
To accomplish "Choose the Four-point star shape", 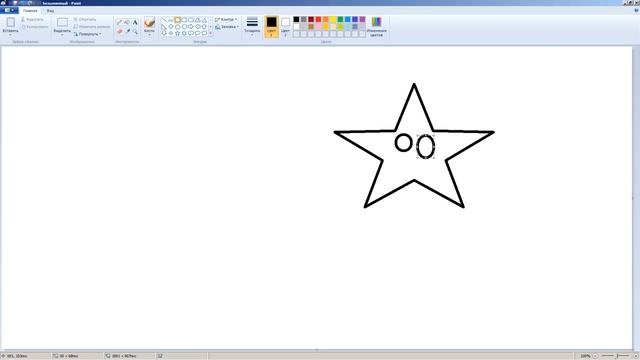I will (171, 33).
